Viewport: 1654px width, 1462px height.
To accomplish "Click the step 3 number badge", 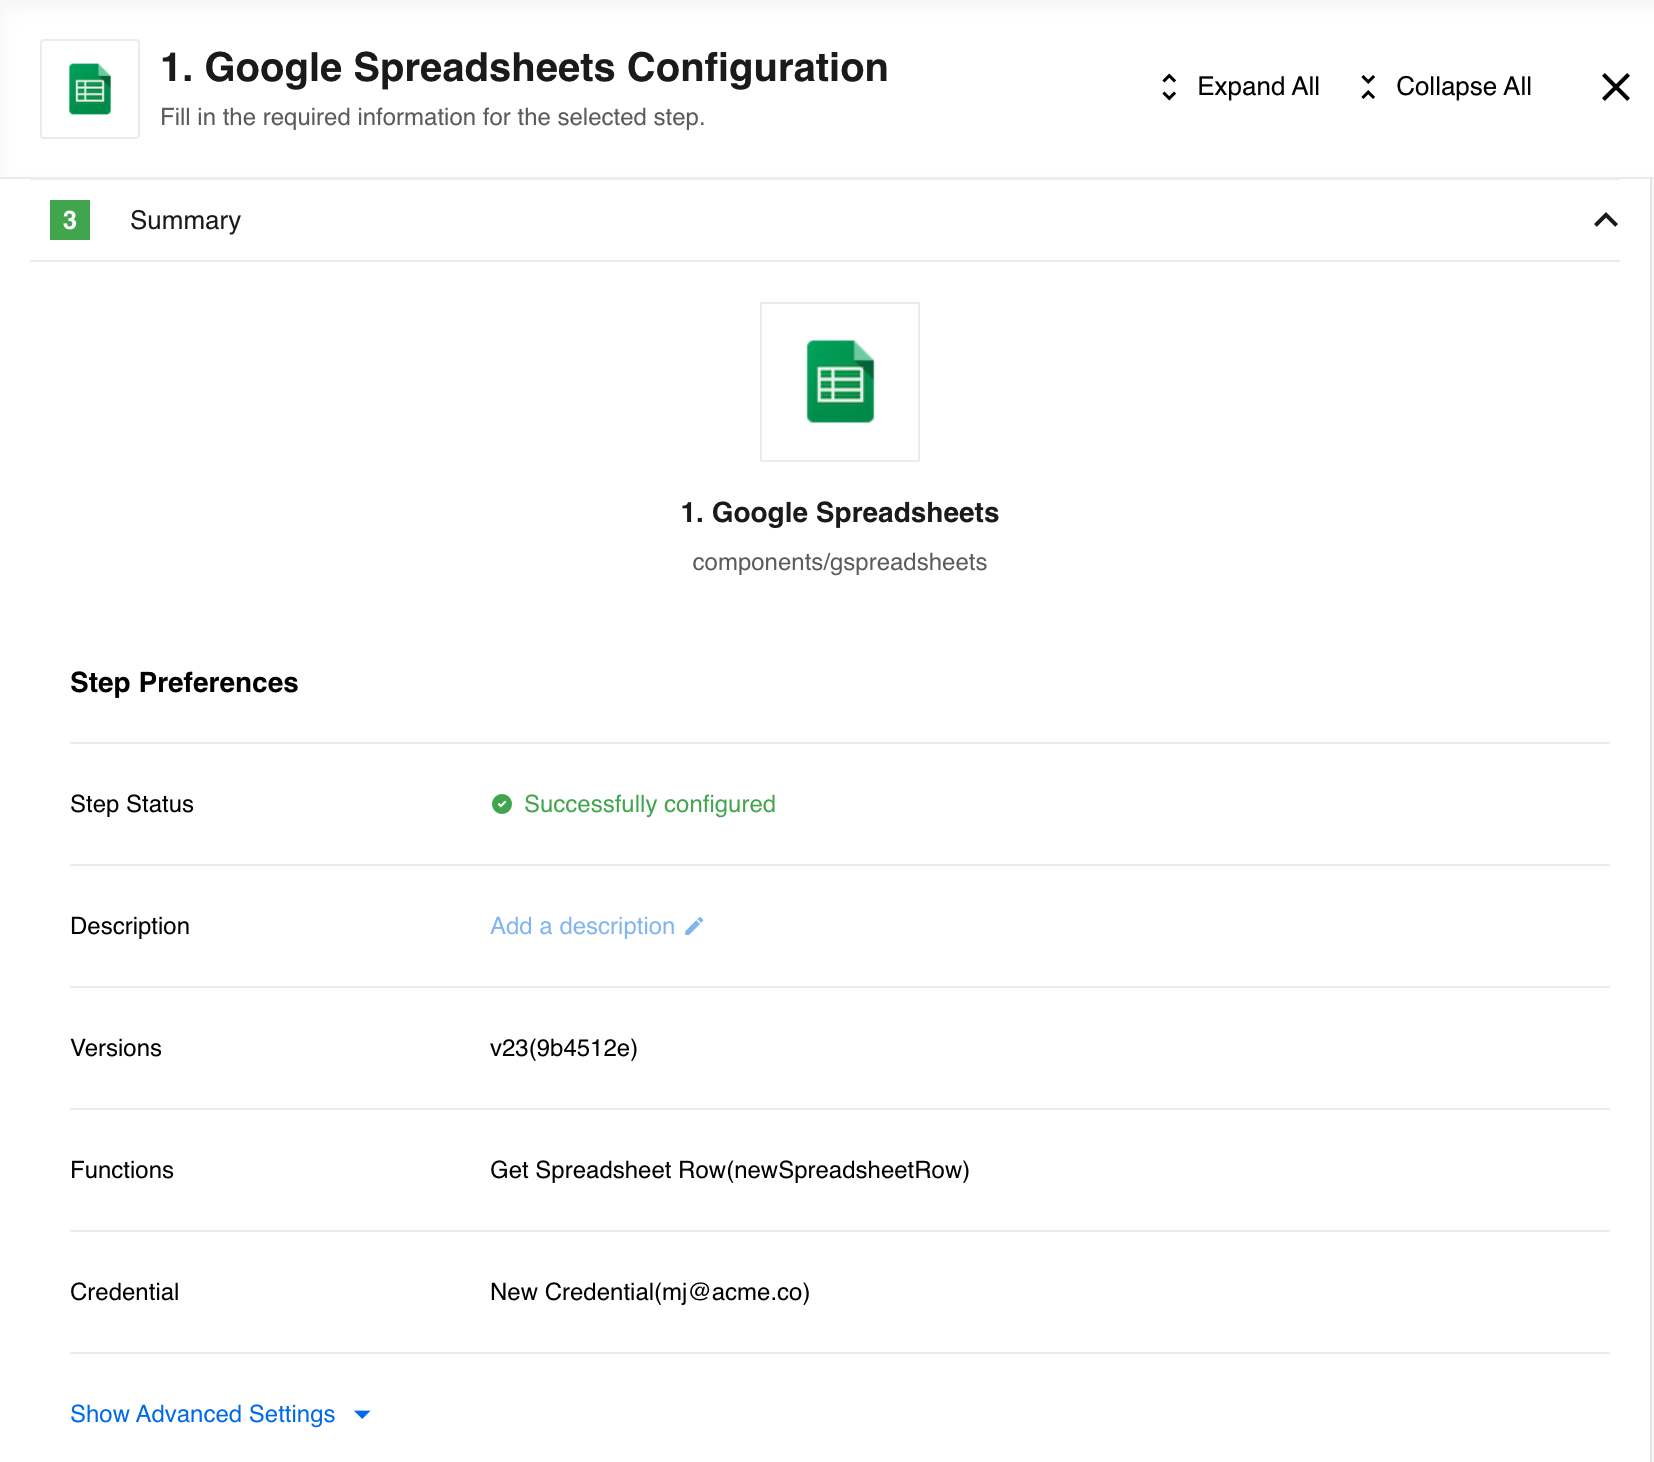I will click(70, 220).
